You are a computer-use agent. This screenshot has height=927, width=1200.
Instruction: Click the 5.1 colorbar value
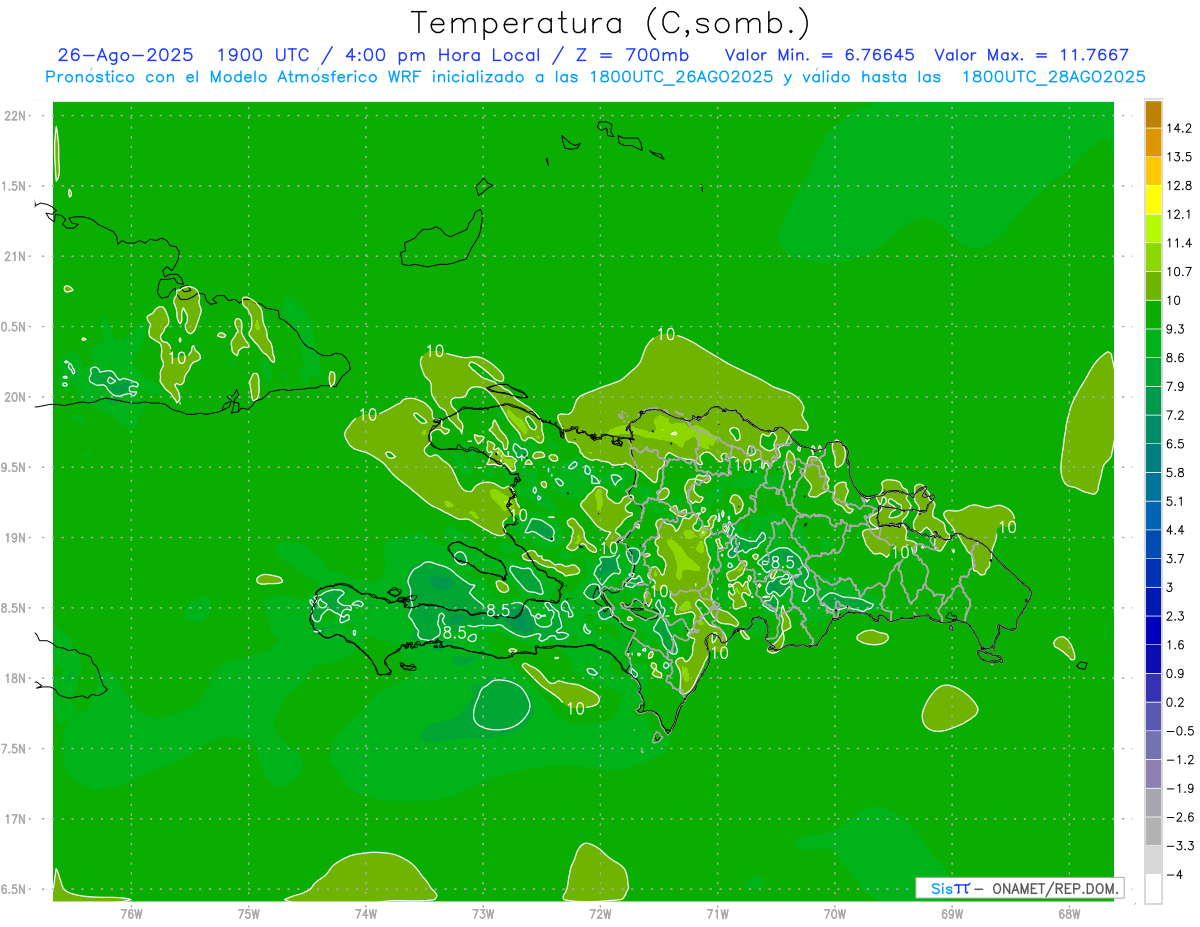pyautogui.click(x=1175, y=501)
